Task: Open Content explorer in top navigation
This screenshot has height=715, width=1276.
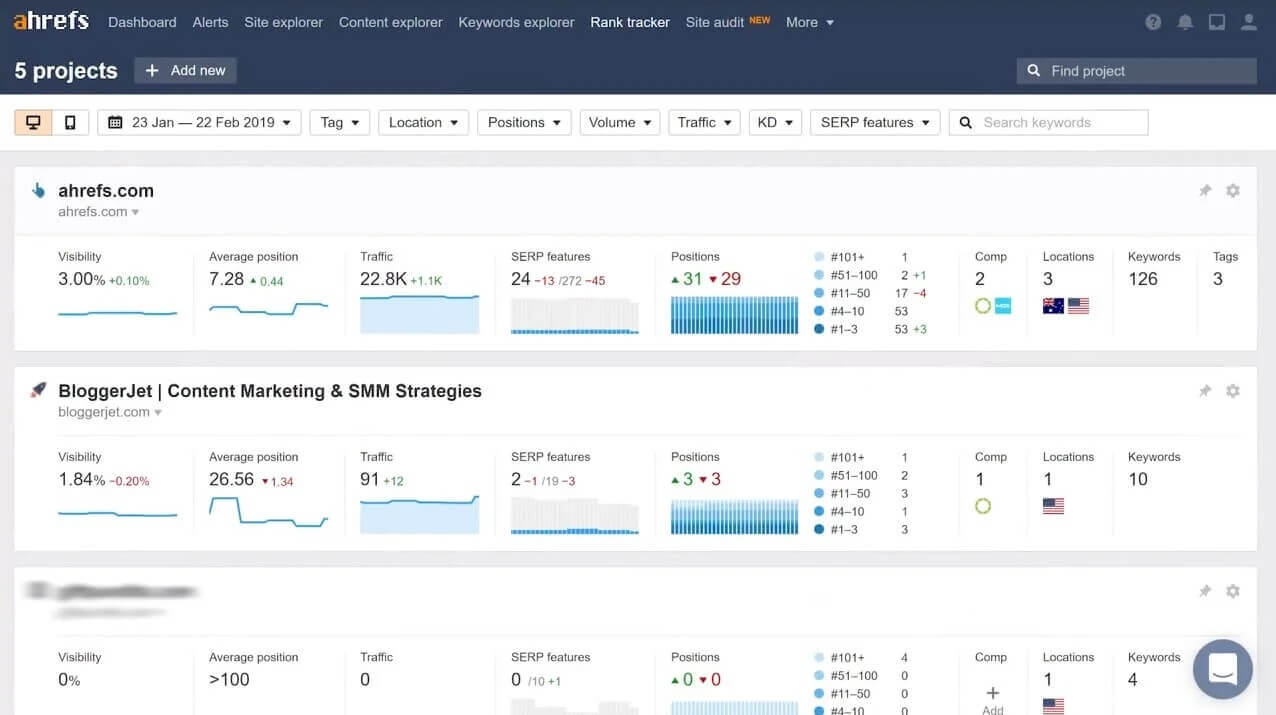Action: click(x=391, y=22)
